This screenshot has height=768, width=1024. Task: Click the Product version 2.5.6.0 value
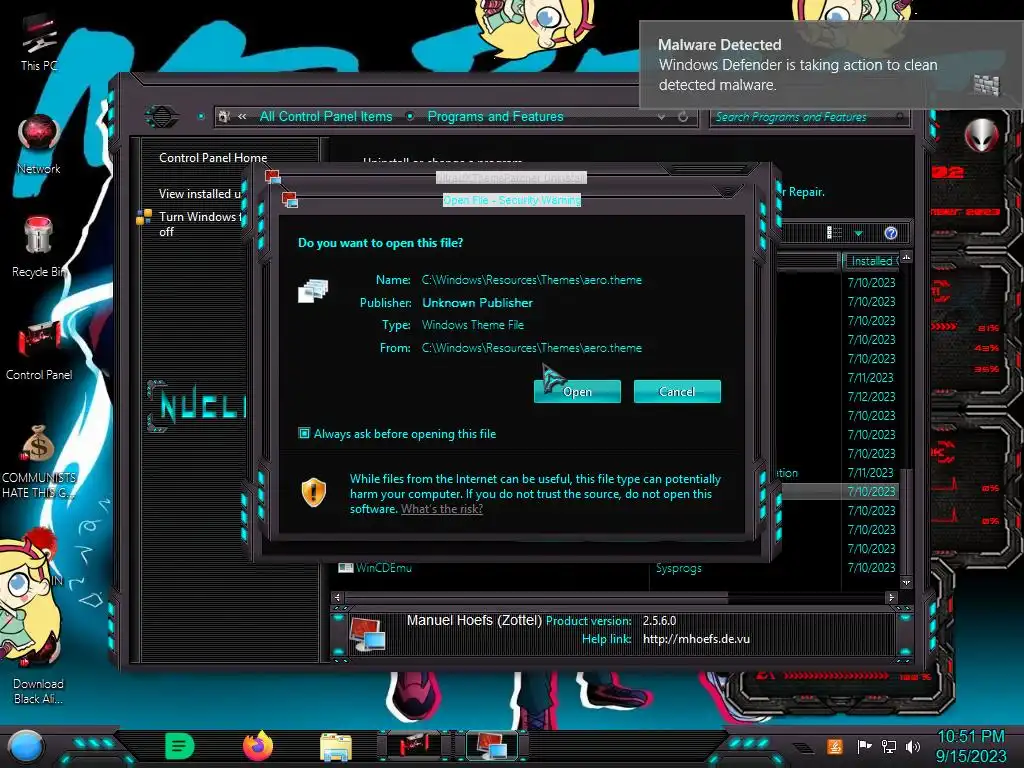click(x=660, y=620)
